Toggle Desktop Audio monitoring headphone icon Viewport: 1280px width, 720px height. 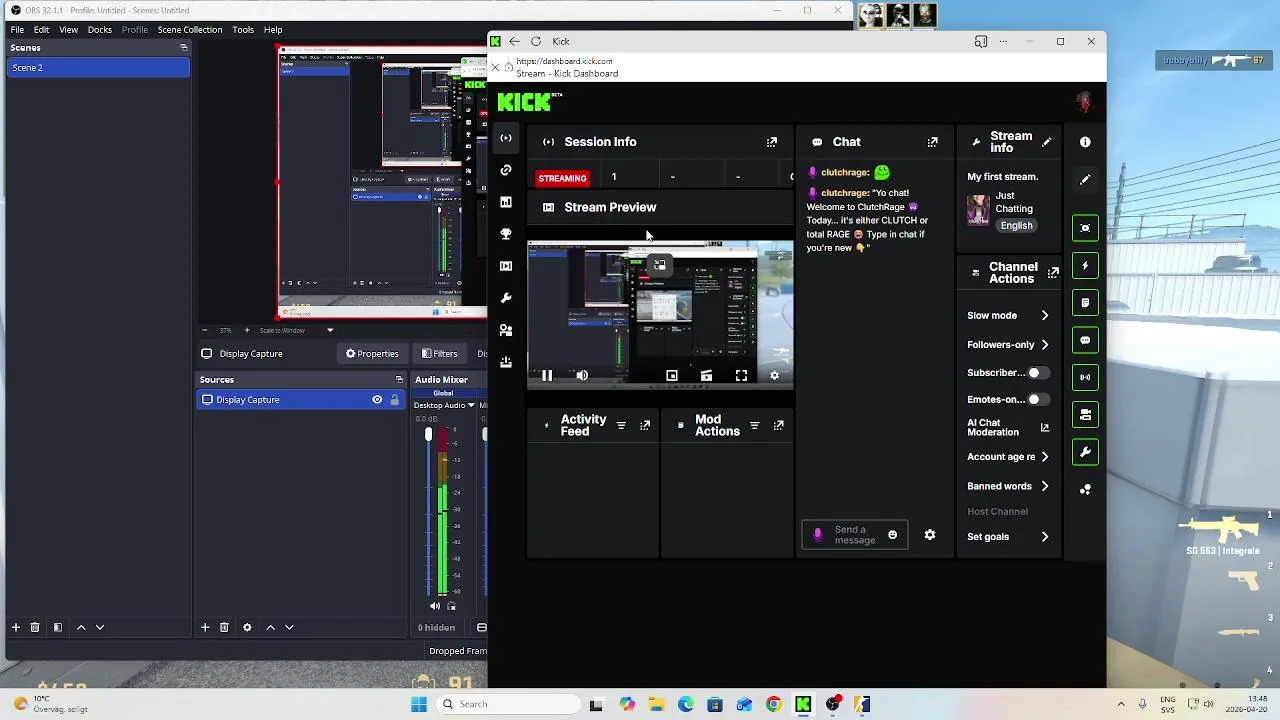tap(452, 606)
